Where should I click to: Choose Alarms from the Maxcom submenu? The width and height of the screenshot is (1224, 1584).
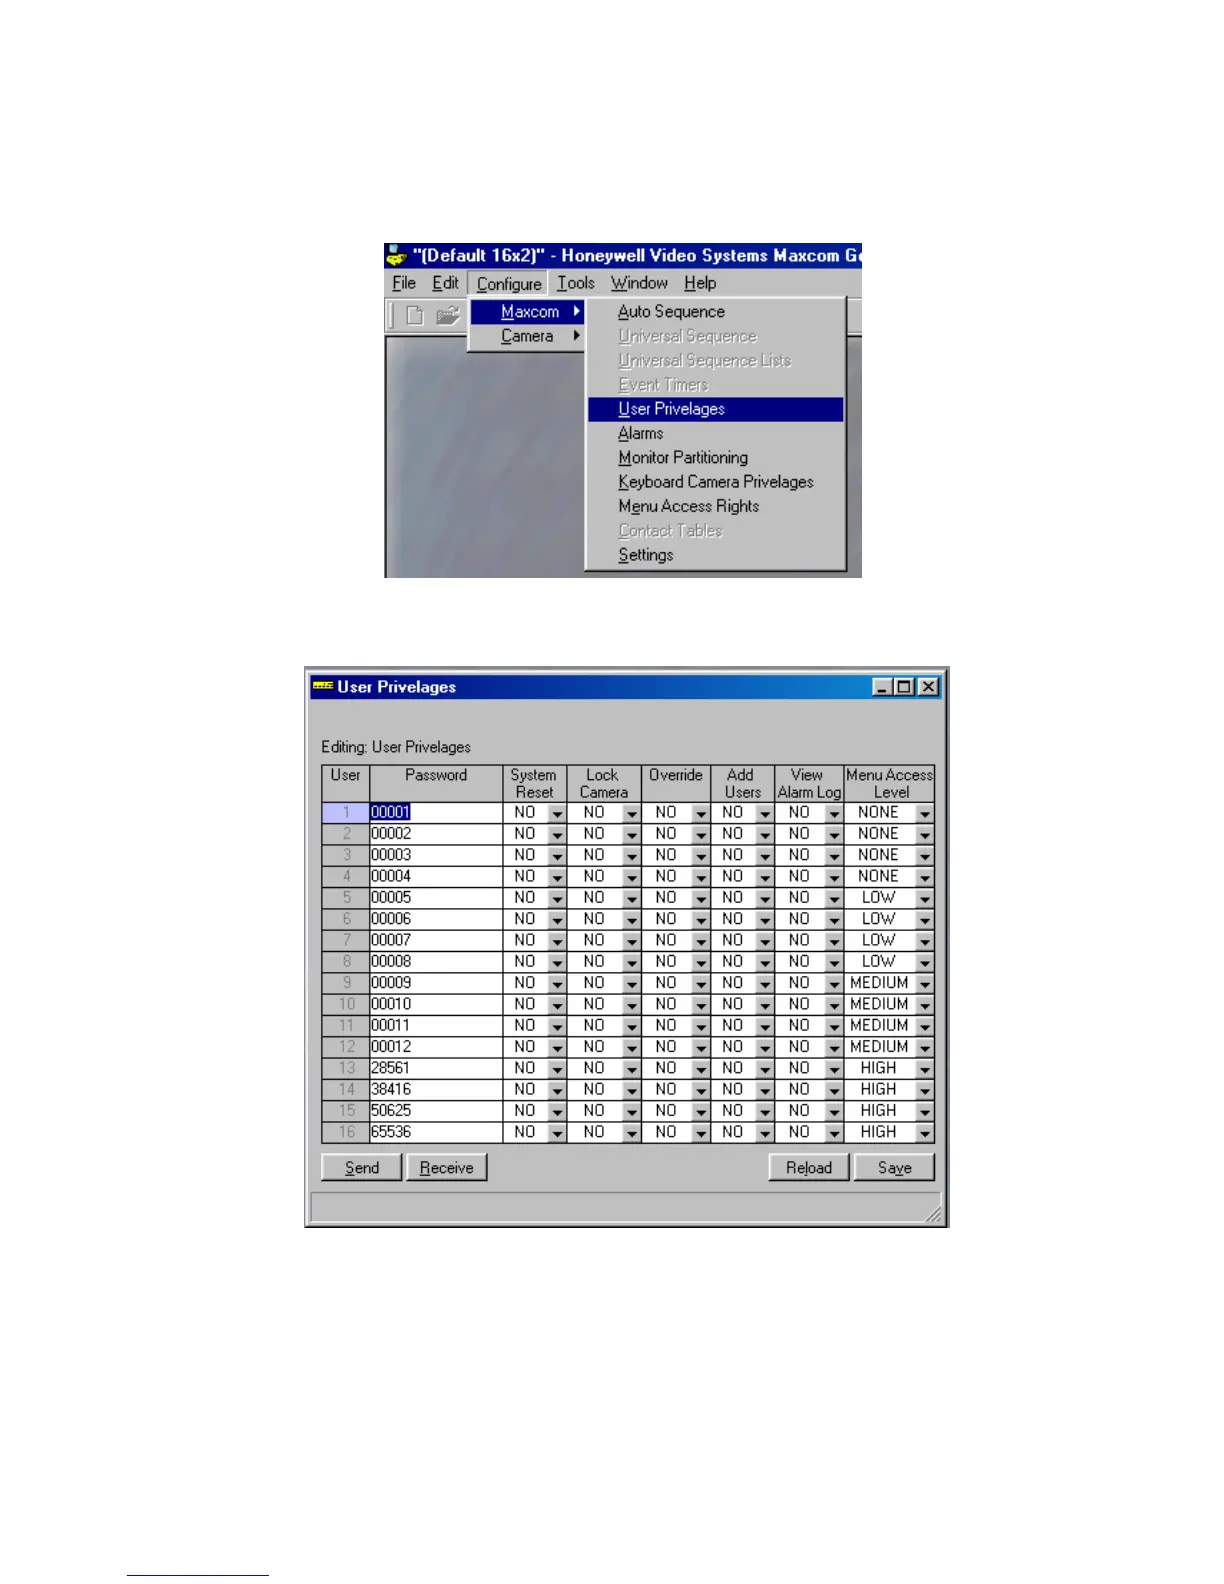click(x=716, y=433)
